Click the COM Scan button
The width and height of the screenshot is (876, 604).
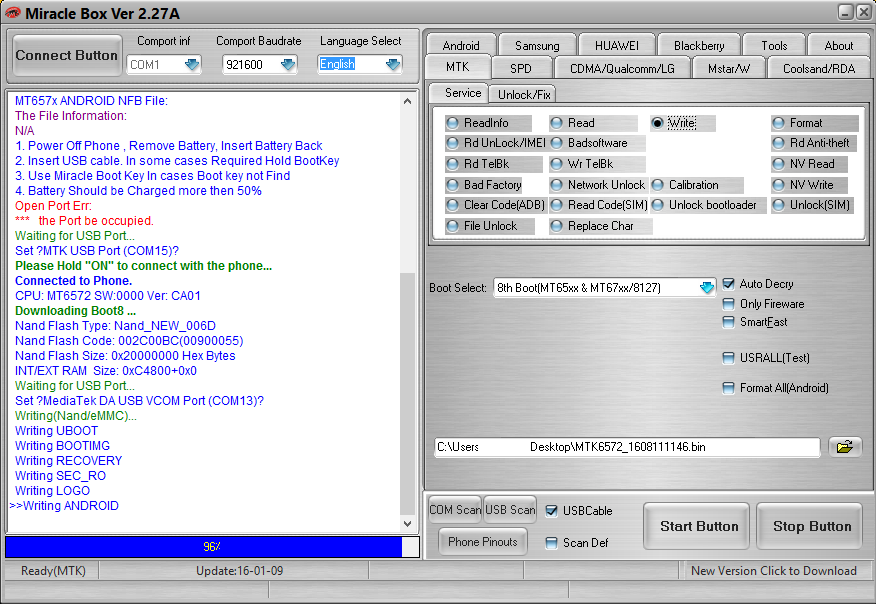tap(455, 510)
